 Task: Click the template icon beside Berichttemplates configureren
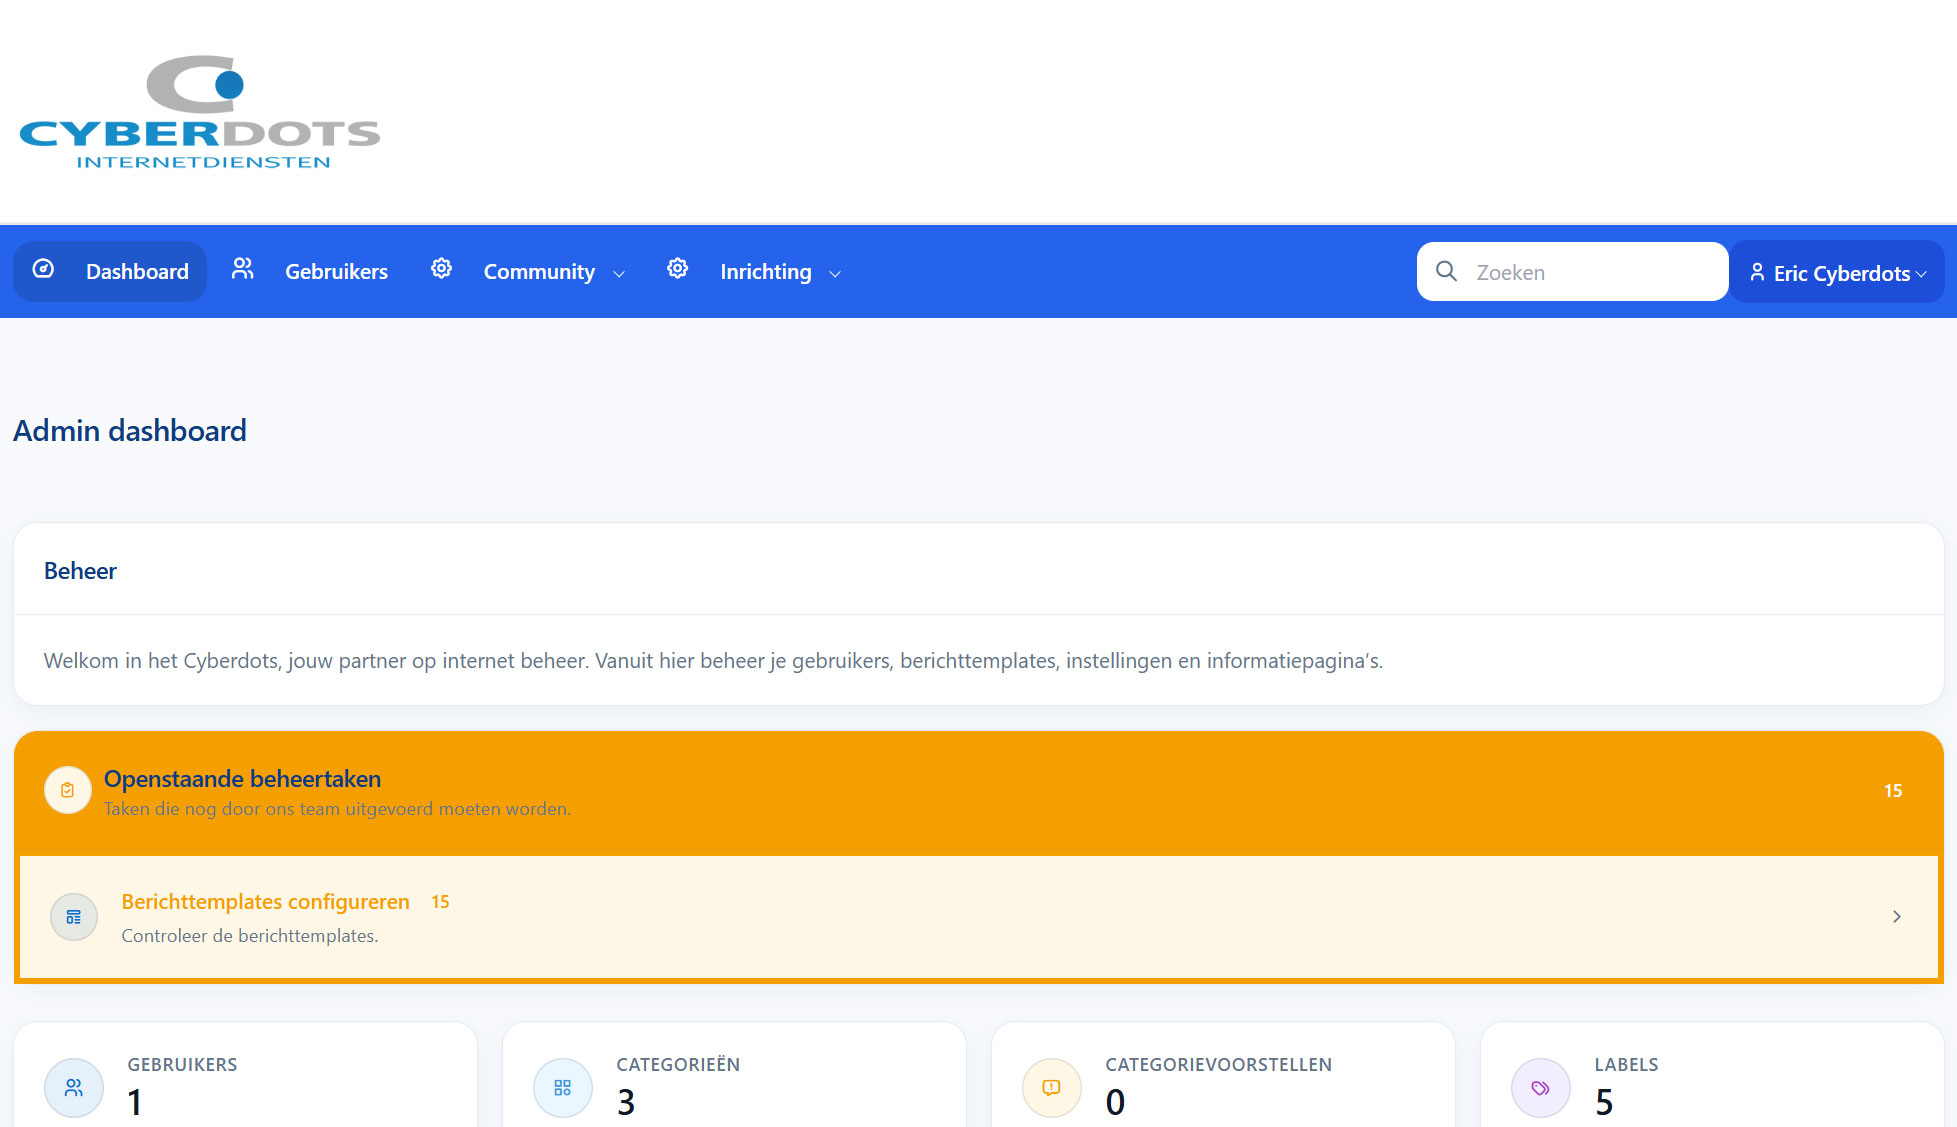[74, 917]
